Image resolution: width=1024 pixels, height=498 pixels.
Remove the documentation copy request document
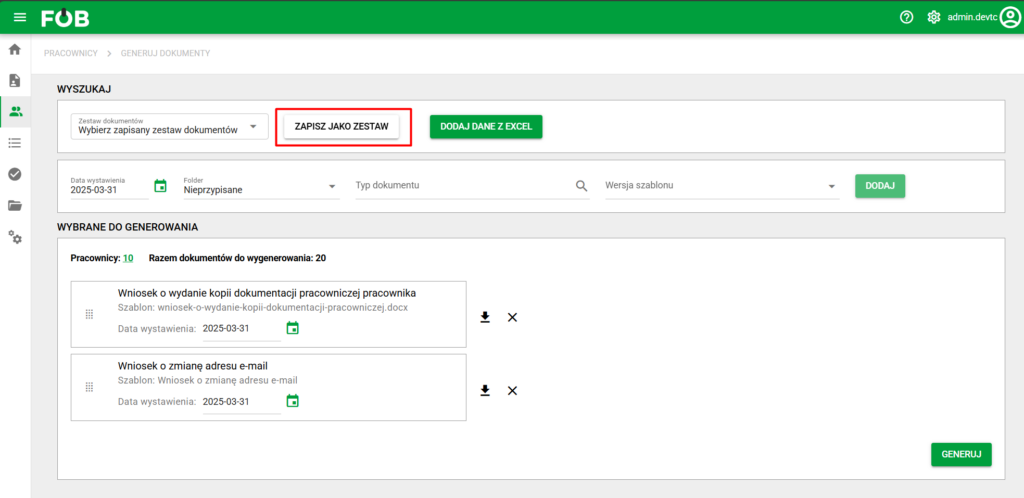pos(512,317)
